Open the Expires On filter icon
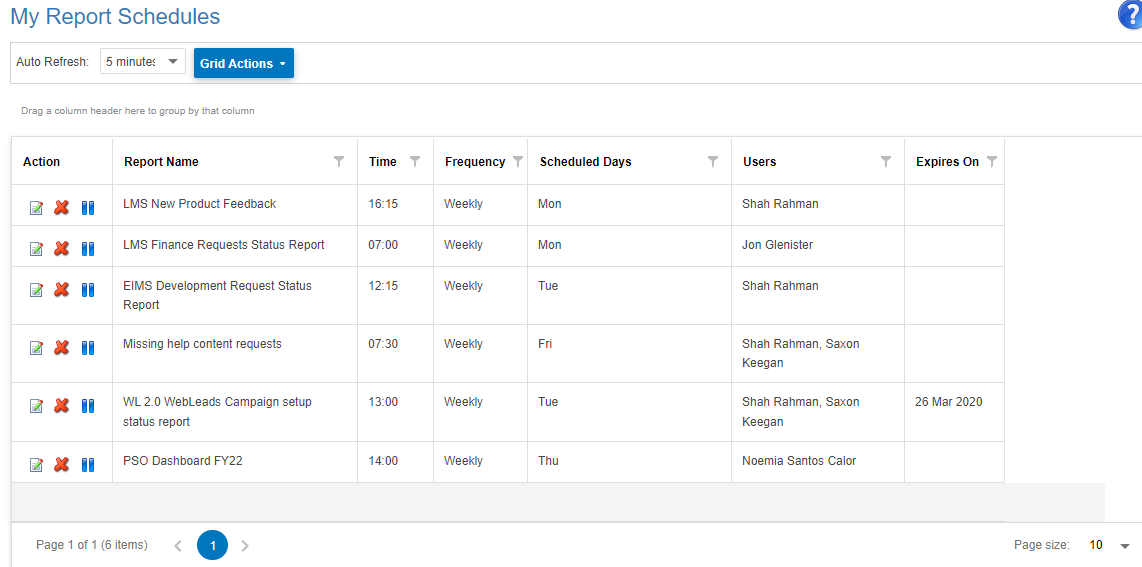This screenshot has height=567, width=1142. [991, 162]
